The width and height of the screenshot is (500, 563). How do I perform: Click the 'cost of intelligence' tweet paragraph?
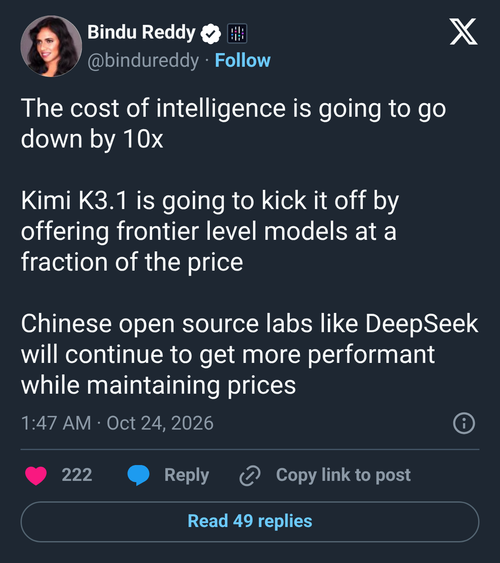[234, 123]
